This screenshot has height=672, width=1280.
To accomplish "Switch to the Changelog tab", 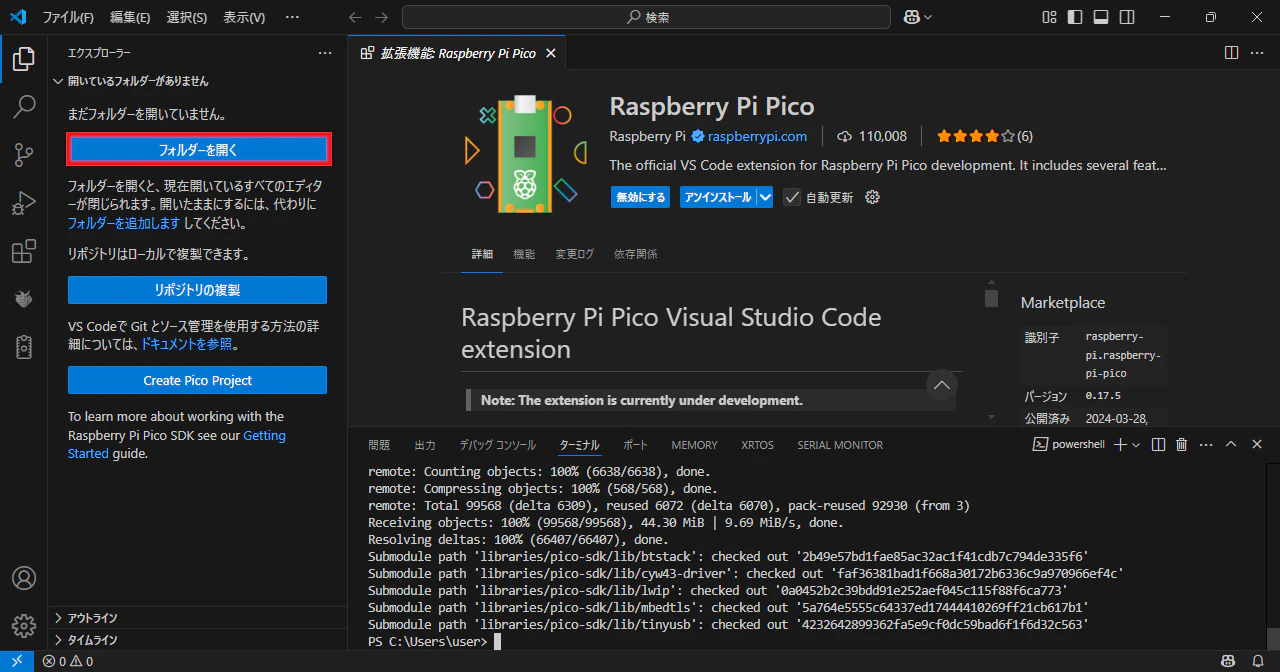I will click(574, 254).
